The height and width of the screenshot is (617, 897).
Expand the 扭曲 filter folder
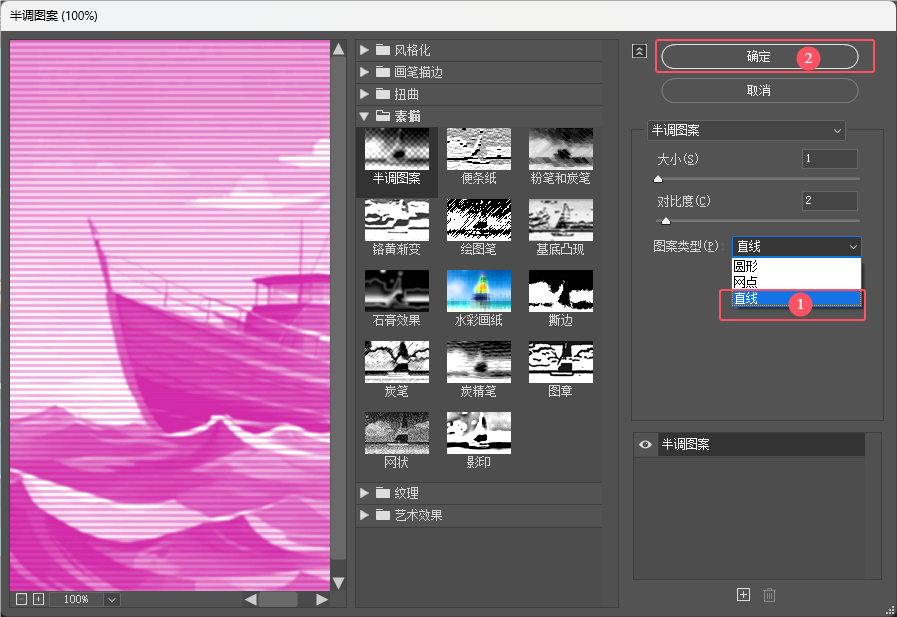coord(364,94)
